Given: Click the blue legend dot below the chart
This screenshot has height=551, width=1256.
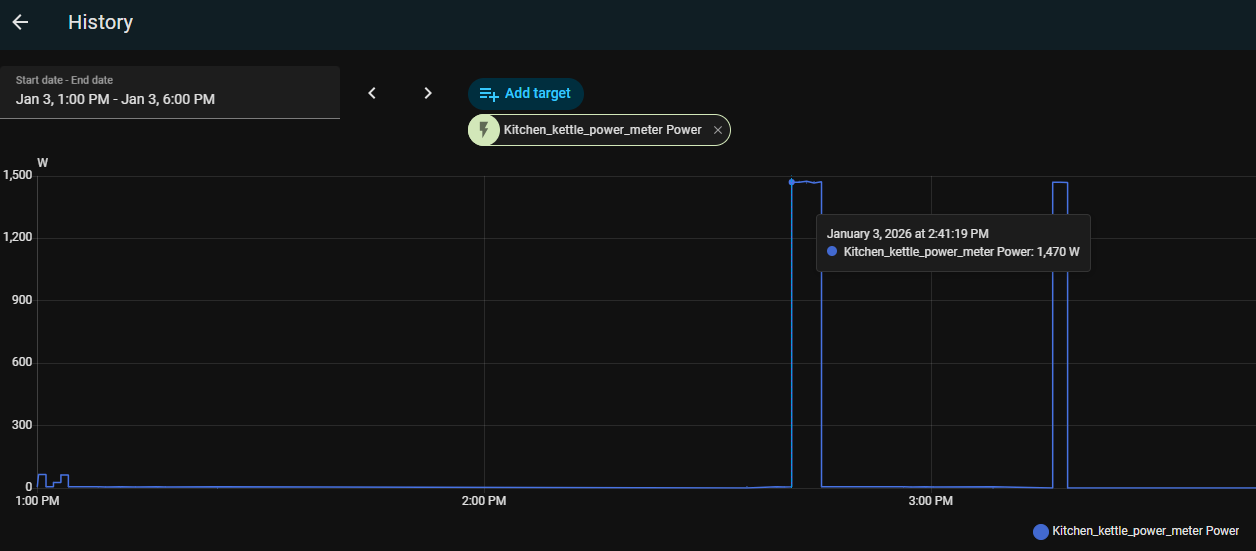Looking at the screenshot, I should coord(1041,531).
